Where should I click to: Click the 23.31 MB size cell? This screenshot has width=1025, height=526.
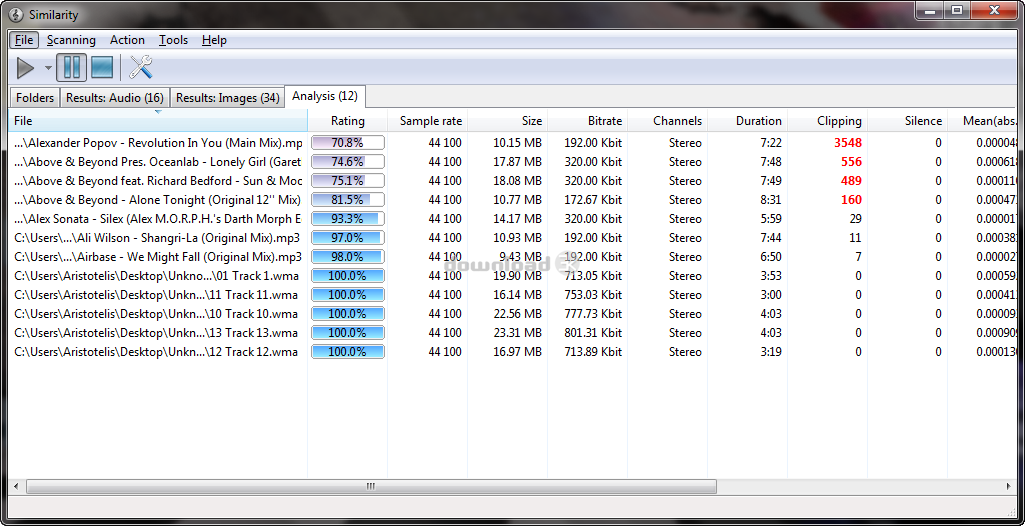[518, 333]
